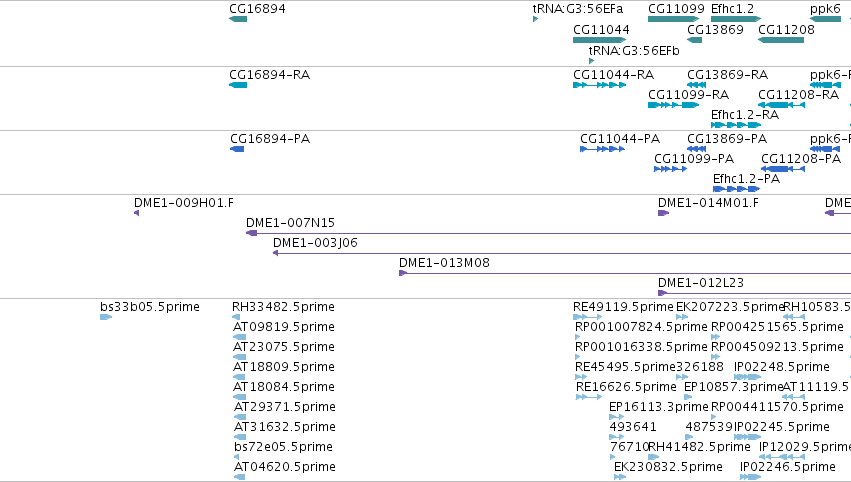
Task: Click the CG11099 gene glyph
Action: 674,19
